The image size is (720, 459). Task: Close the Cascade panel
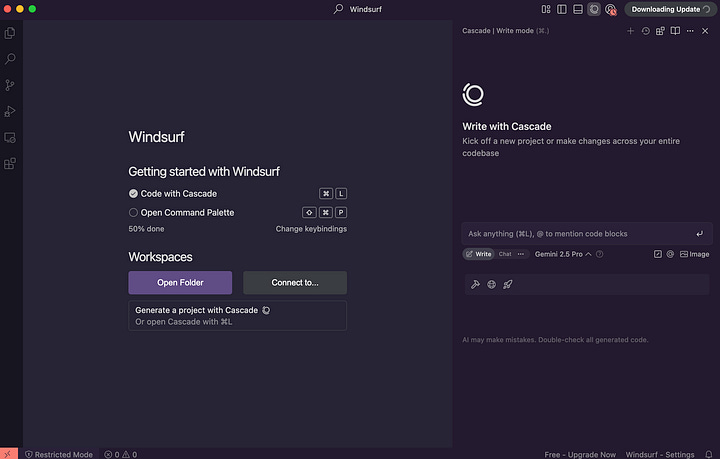tap(705, 31)
